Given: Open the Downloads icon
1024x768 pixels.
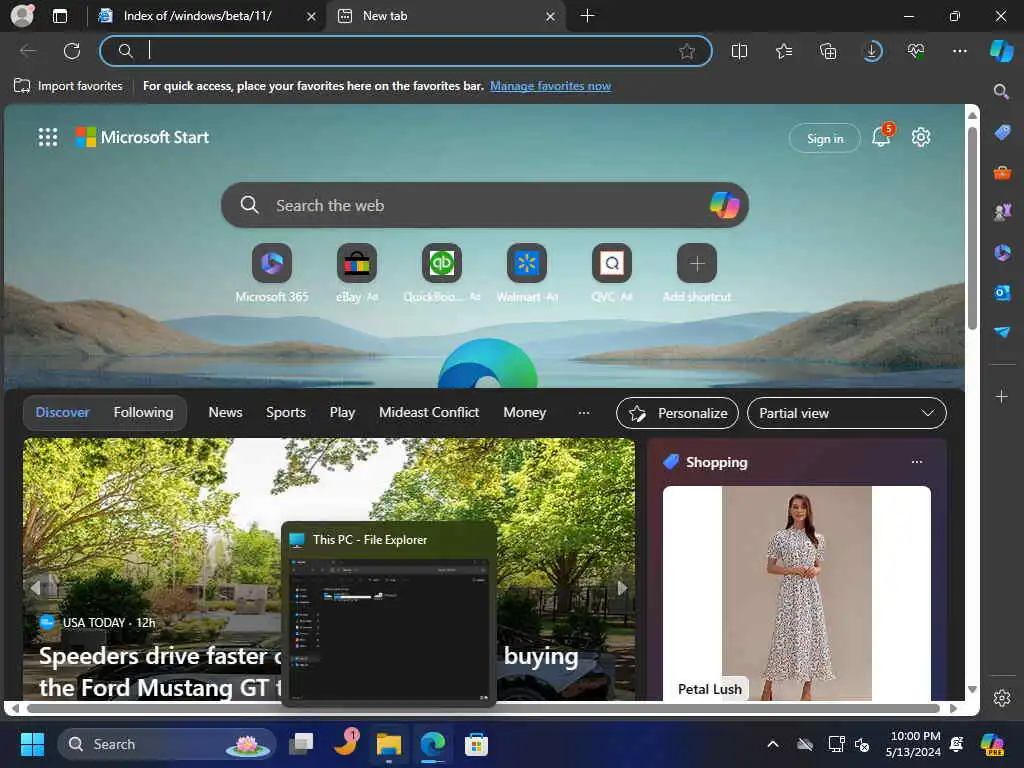Looking at the screenshot, I should (x=872, y=51).
